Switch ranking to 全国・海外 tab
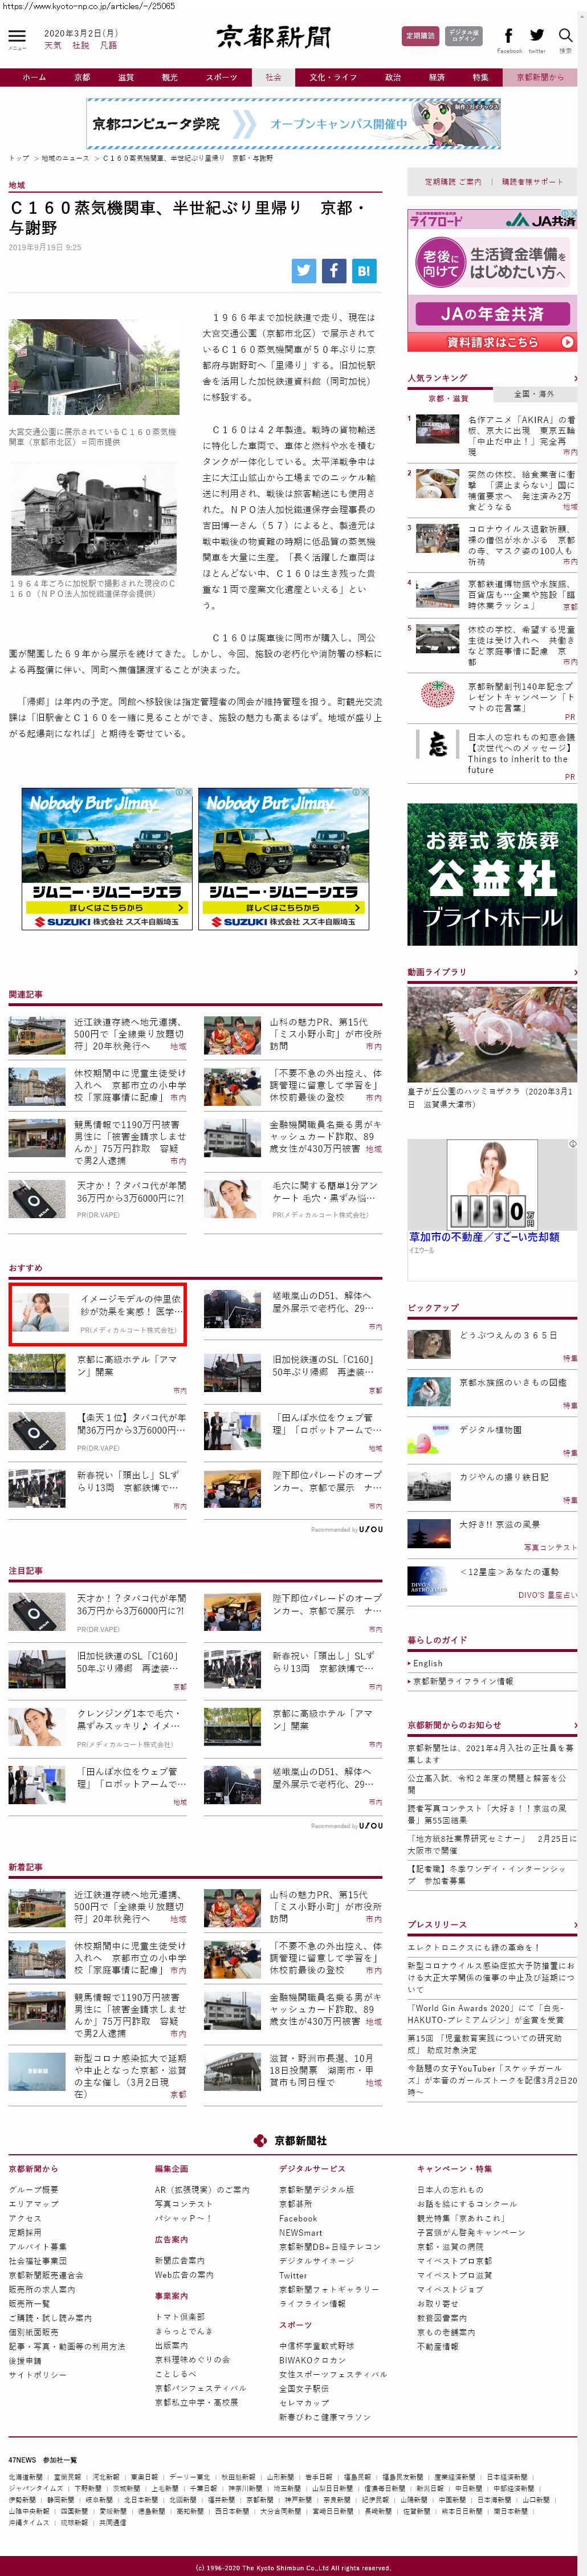Screen dimensions: 587x2576 pyautogui.click(x=534, y=394)
